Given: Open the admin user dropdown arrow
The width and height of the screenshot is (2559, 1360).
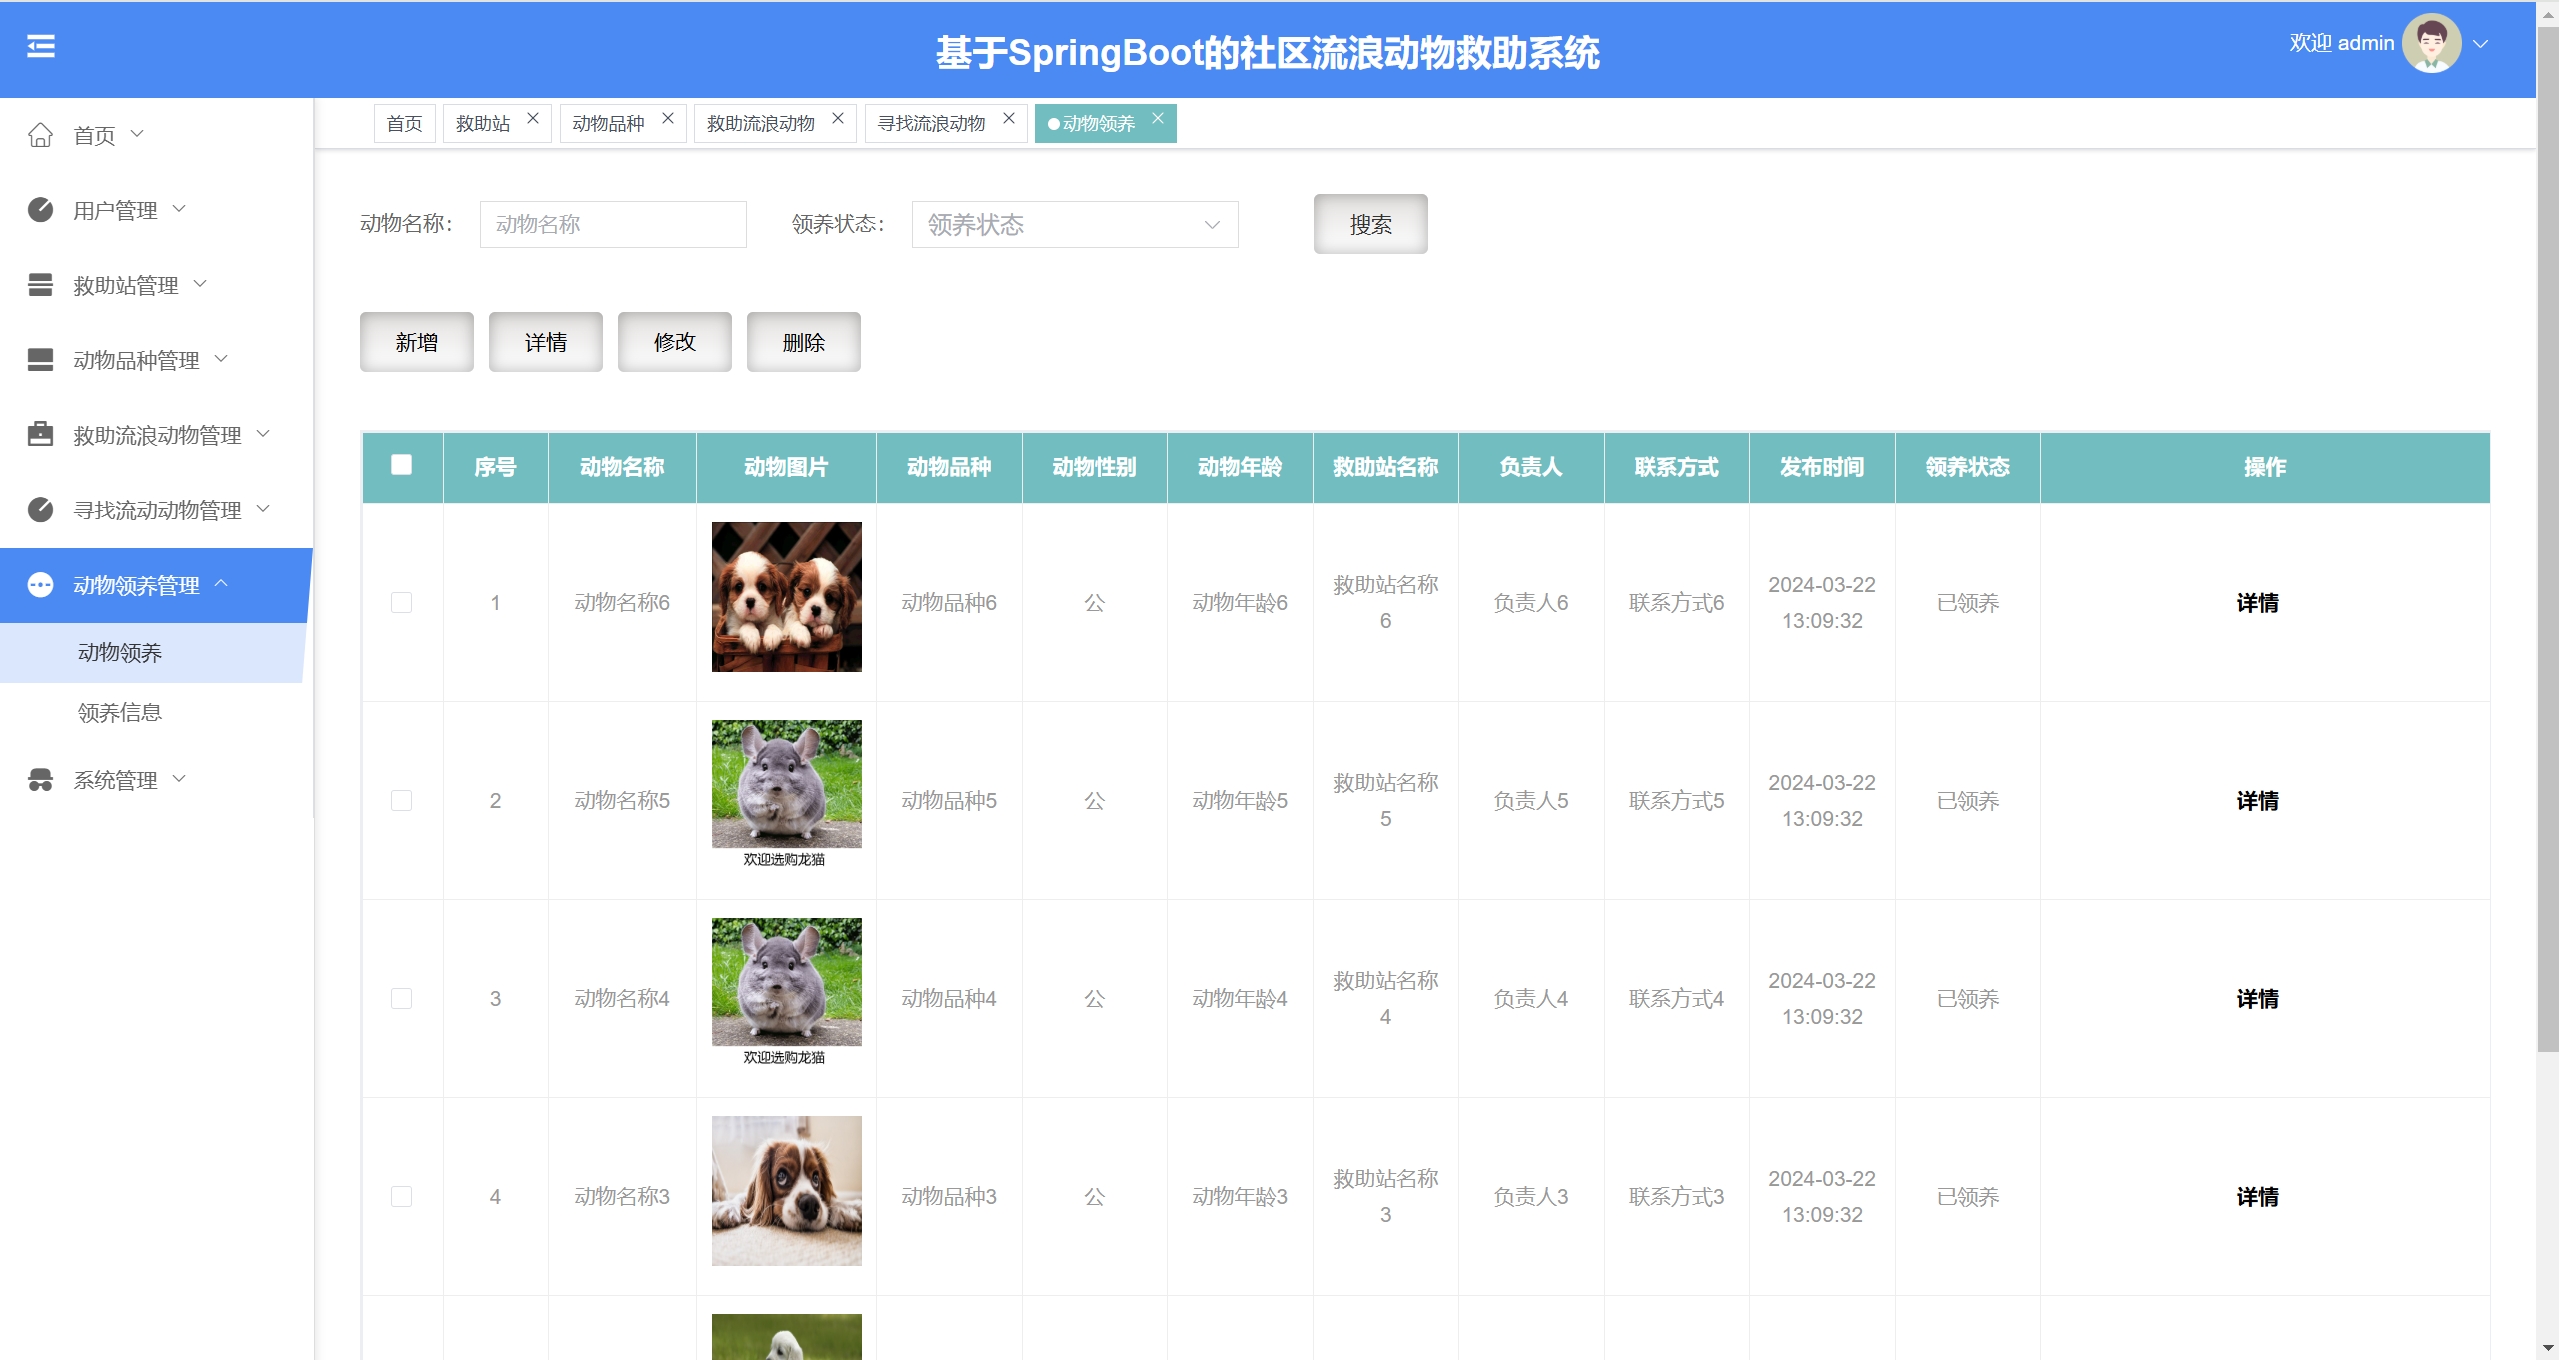Looking at the screenshot, I should tap(2481, 44).
